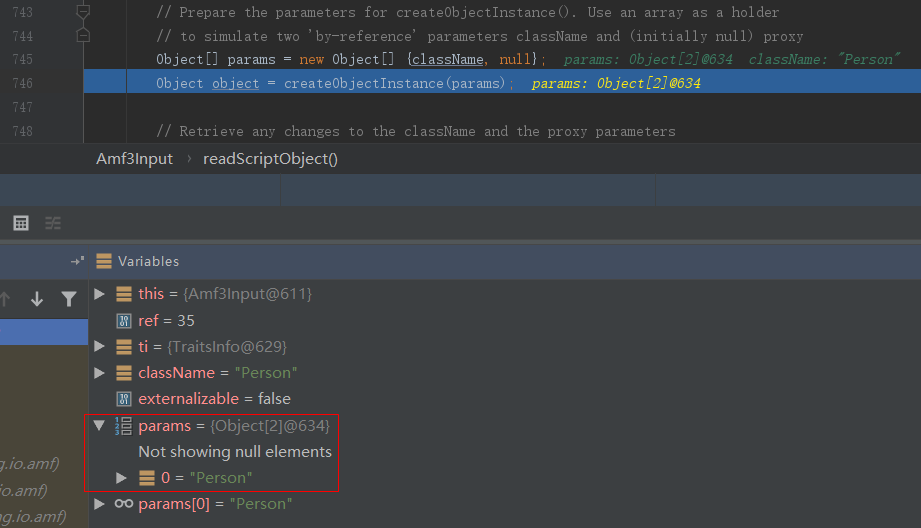This screenshot has width=921, height=528.
Task: Select Amf3Input in the breadcrumb bar
Action: point(134,159)
